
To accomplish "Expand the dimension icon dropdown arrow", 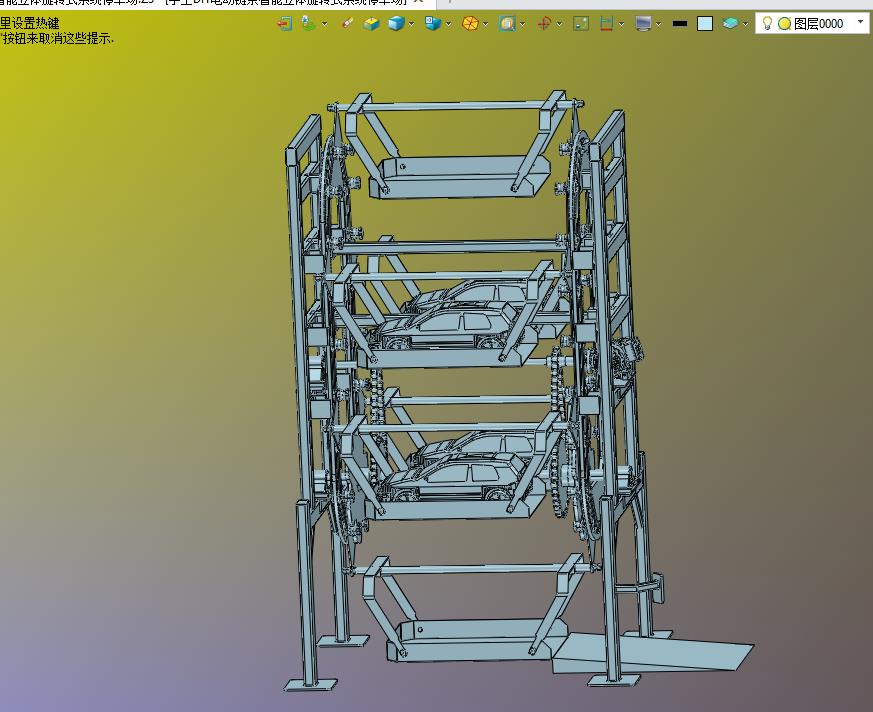I will coord(621,24).
